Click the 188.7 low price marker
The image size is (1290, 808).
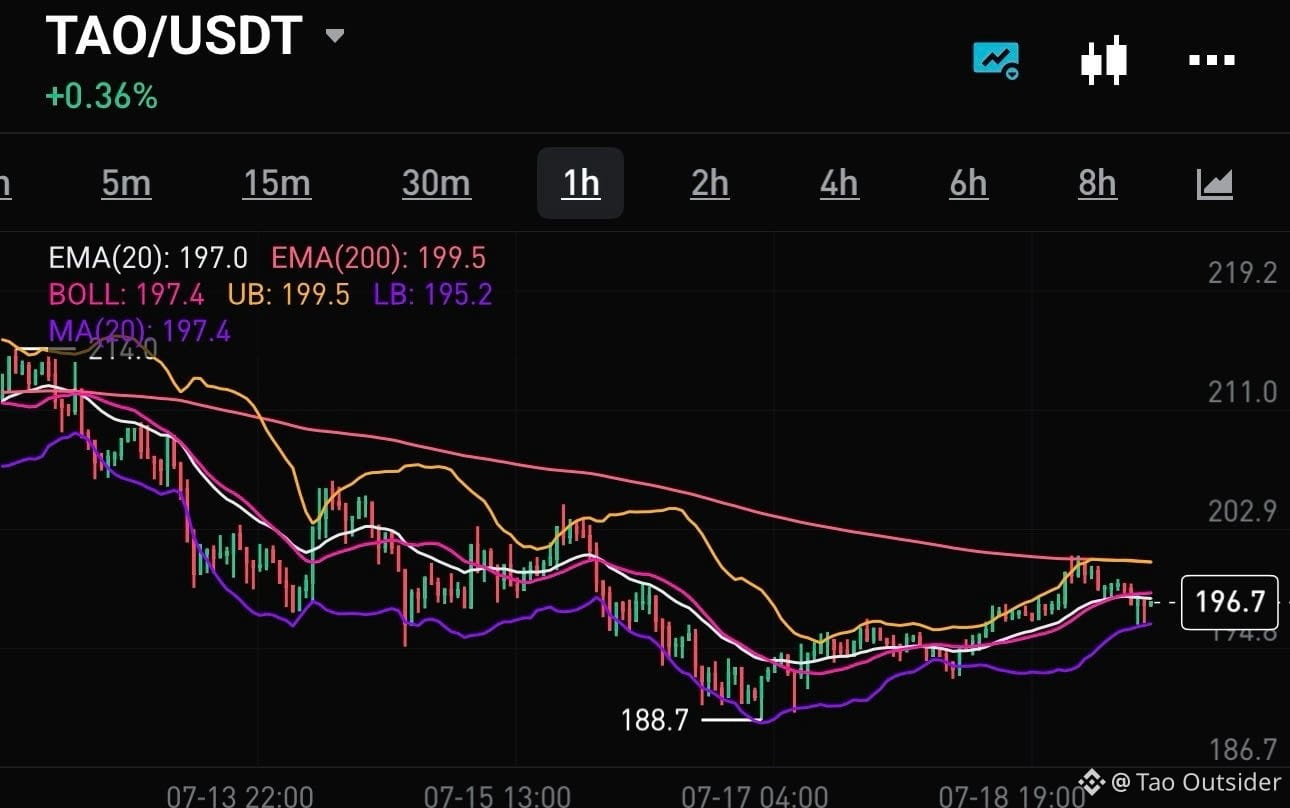click(655, 719)
